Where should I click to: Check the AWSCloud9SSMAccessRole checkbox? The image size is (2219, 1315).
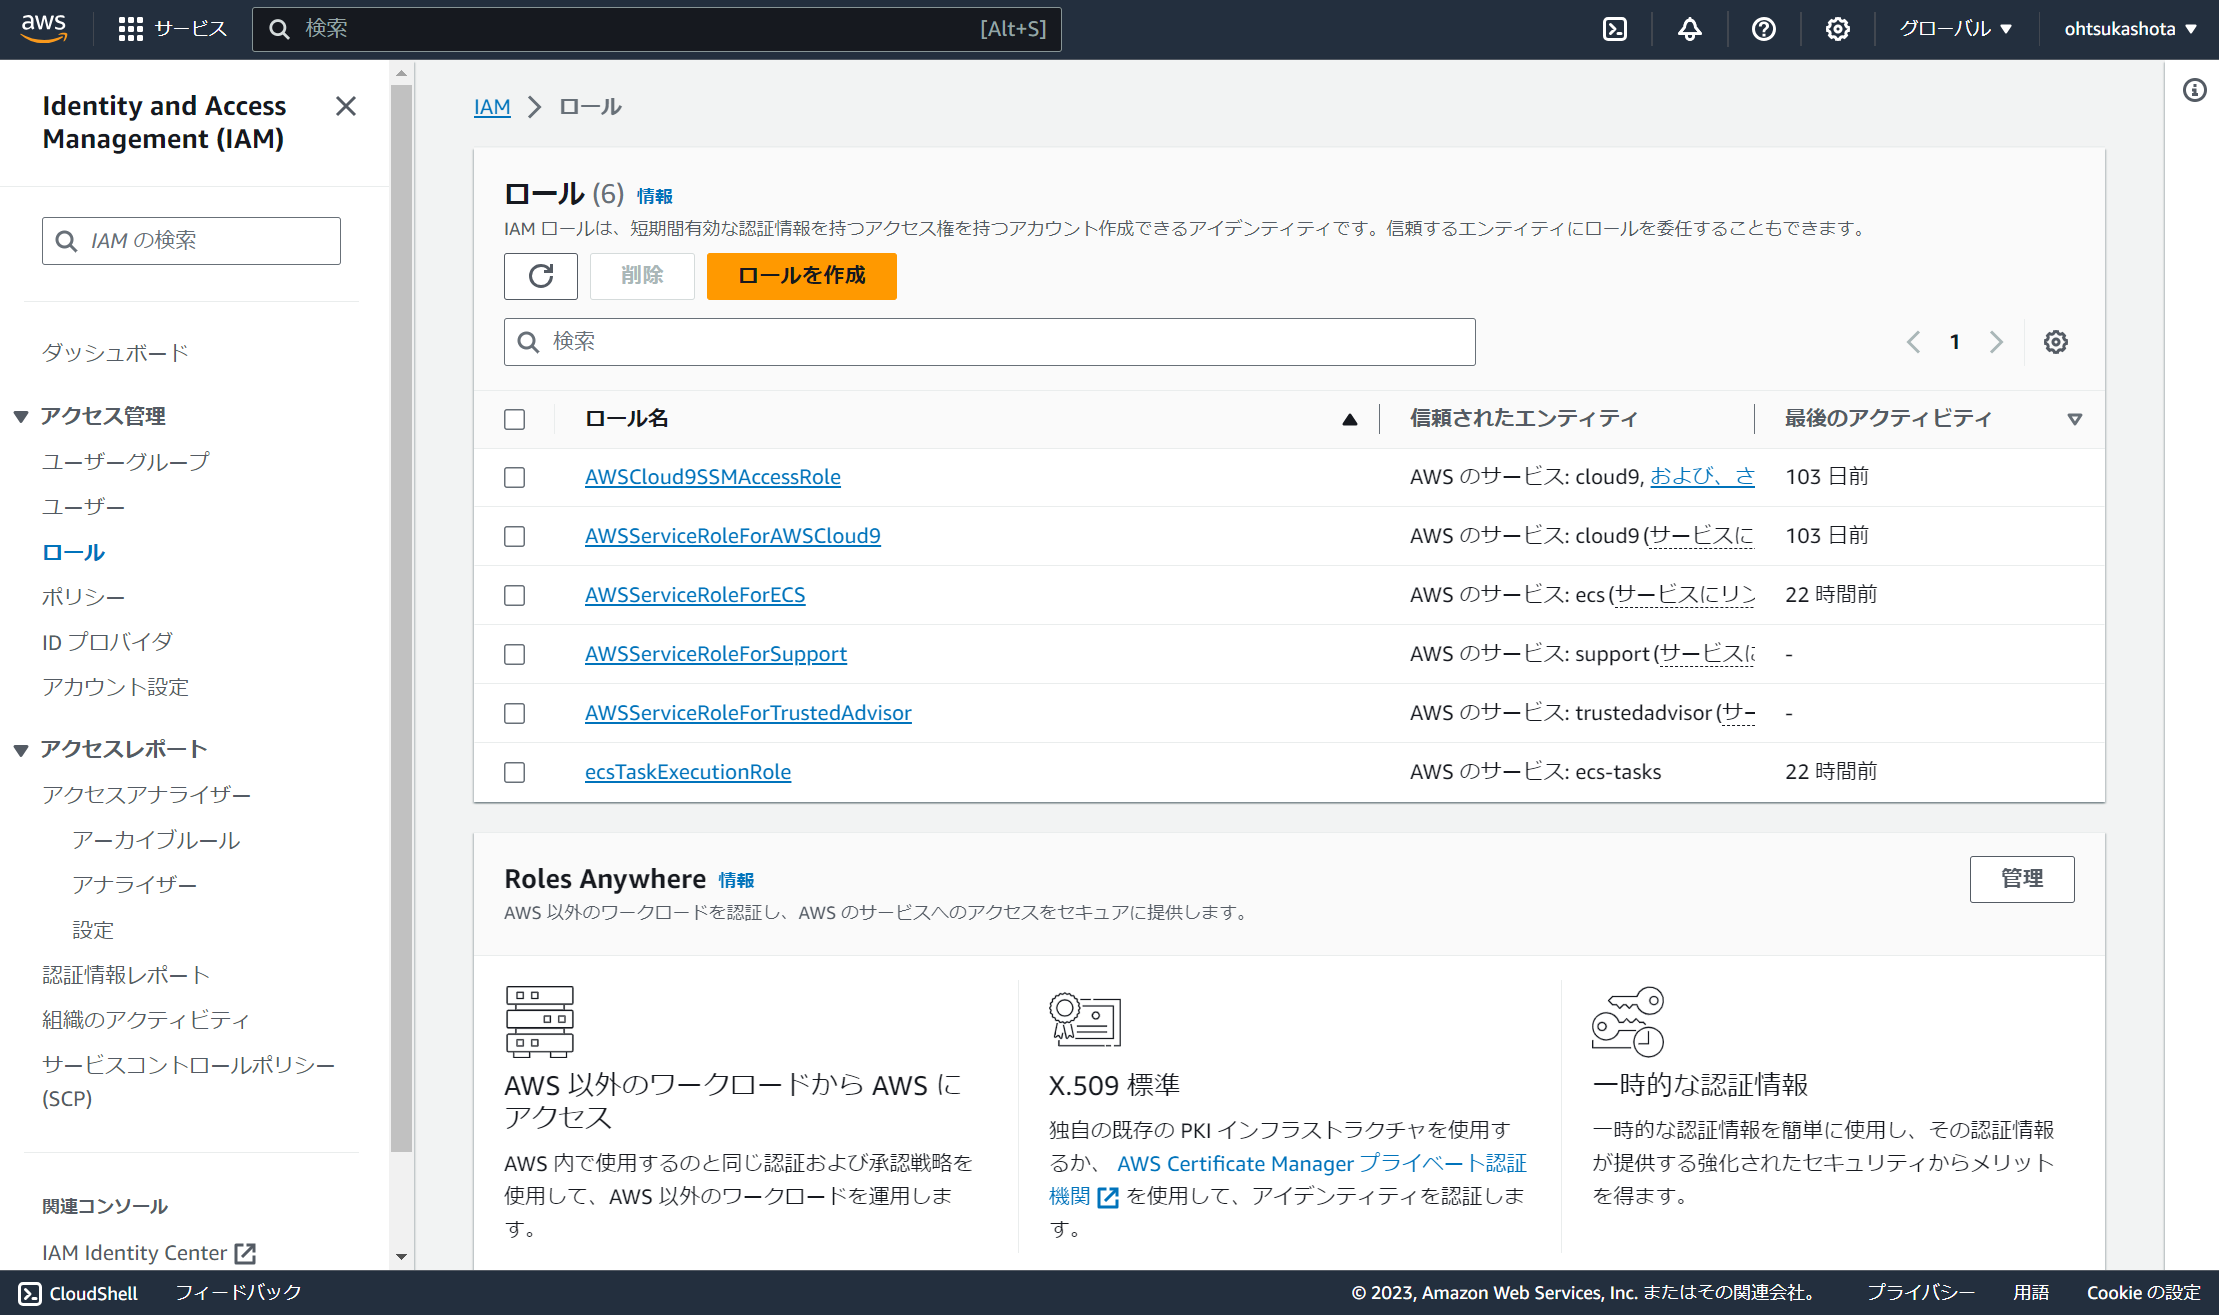pos(514,477)
